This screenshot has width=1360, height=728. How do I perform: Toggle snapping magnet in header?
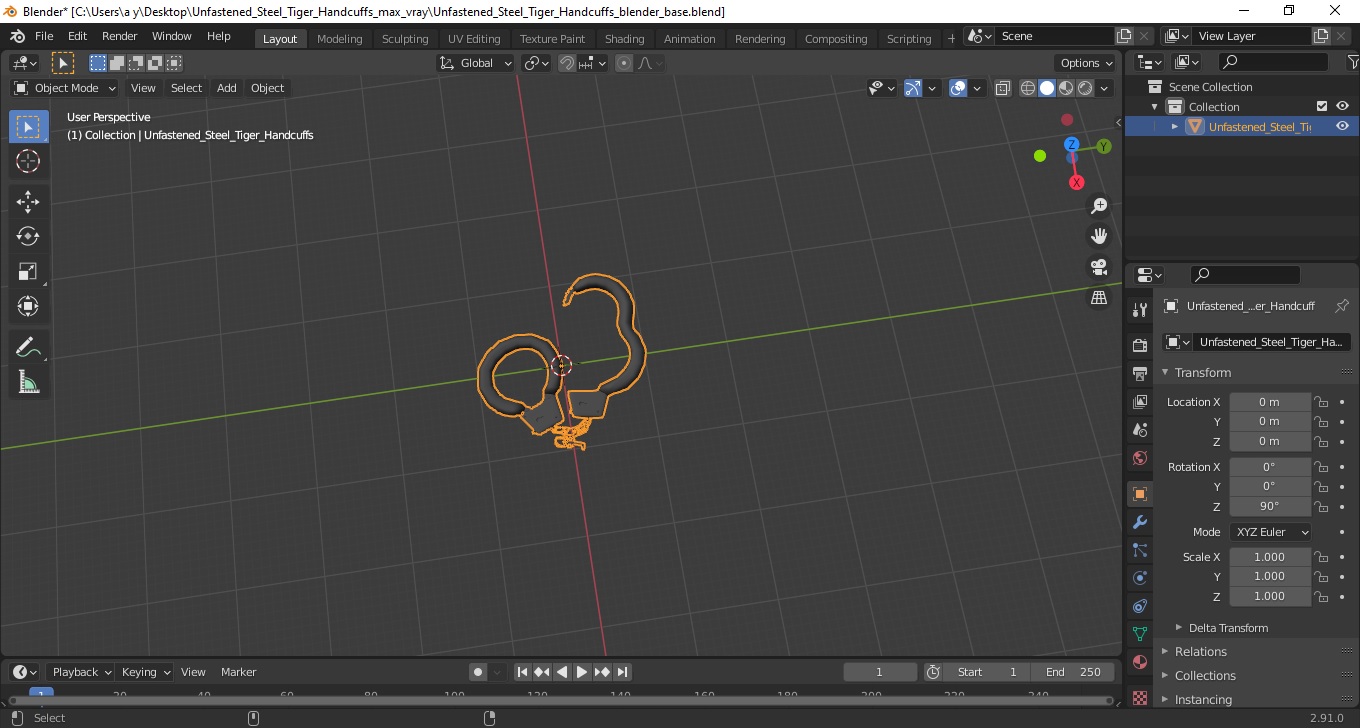pyautogui.click(x=567, y=63)
